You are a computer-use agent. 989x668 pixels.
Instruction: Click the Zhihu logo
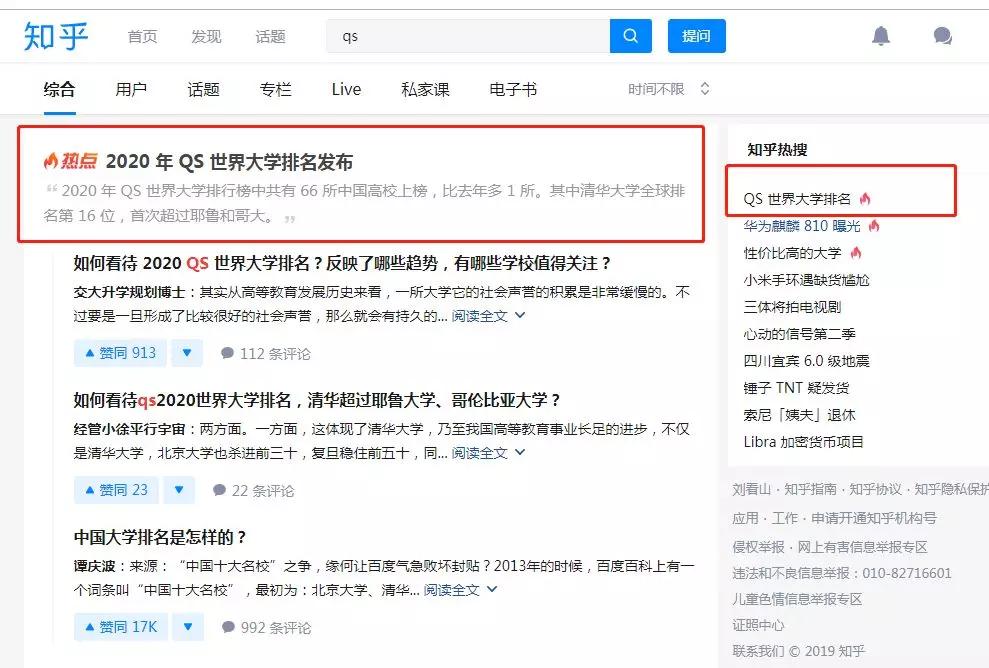[57, 35]
